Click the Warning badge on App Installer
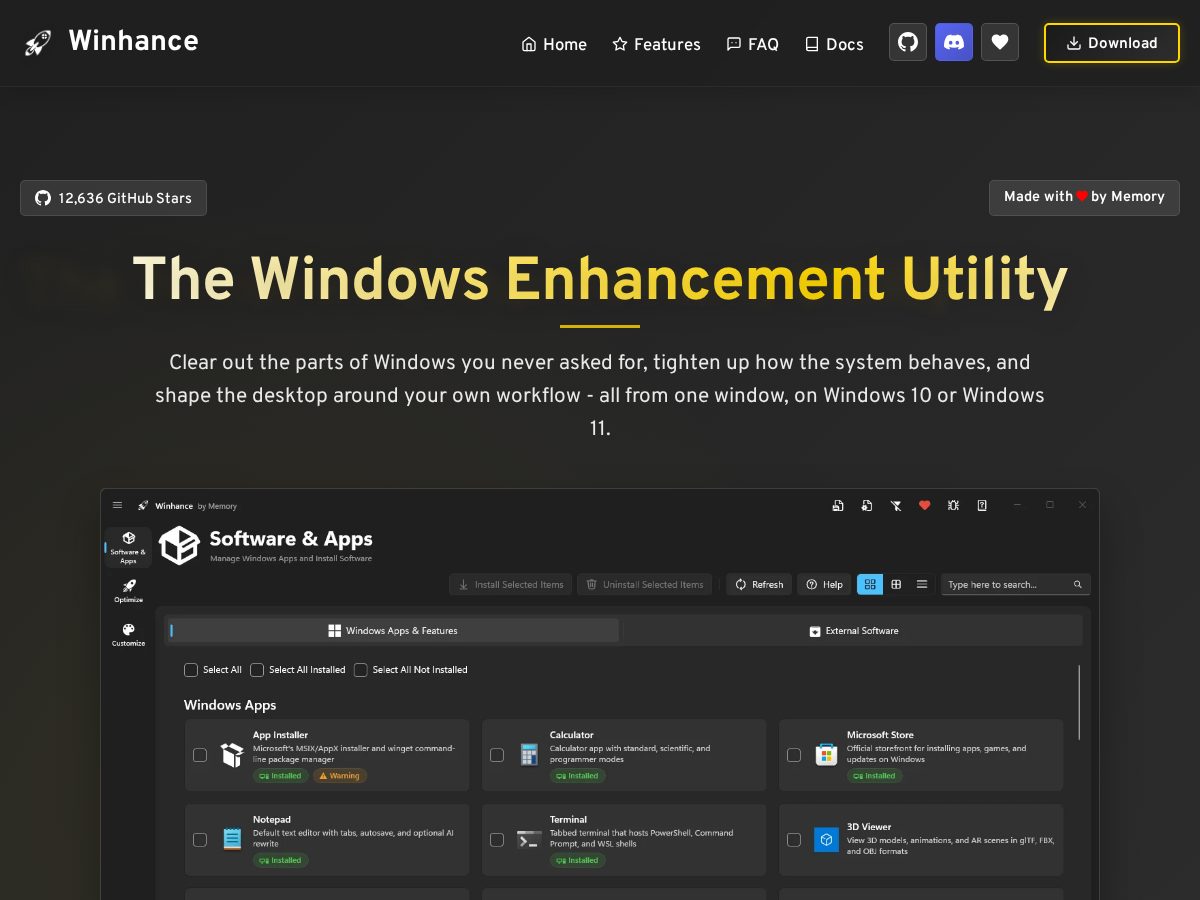This screenshot has height=900, width=1200. coord(340,776)
